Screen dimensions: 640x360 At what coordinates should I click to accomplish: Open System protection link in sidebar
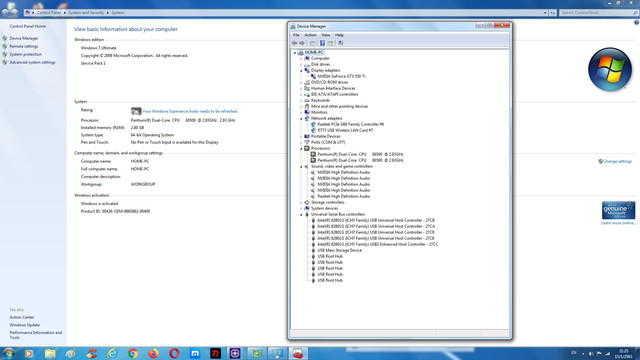(25, 54)
